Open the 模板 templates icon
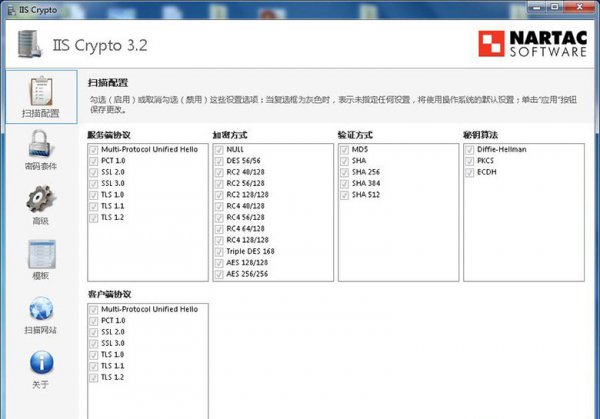600x419 pixels. tap(42, 254)
